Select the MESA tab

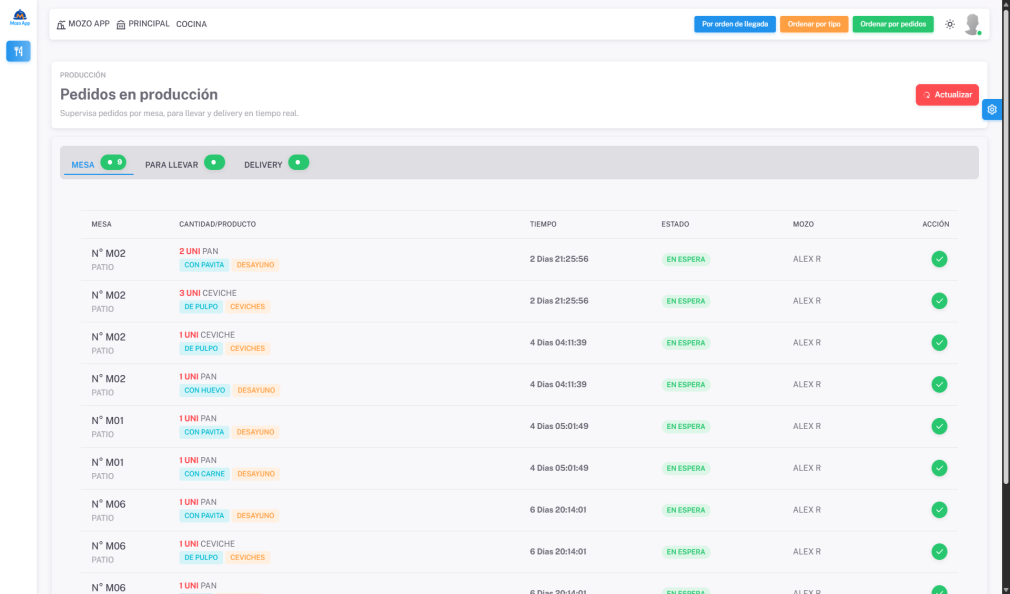(83, 164)
